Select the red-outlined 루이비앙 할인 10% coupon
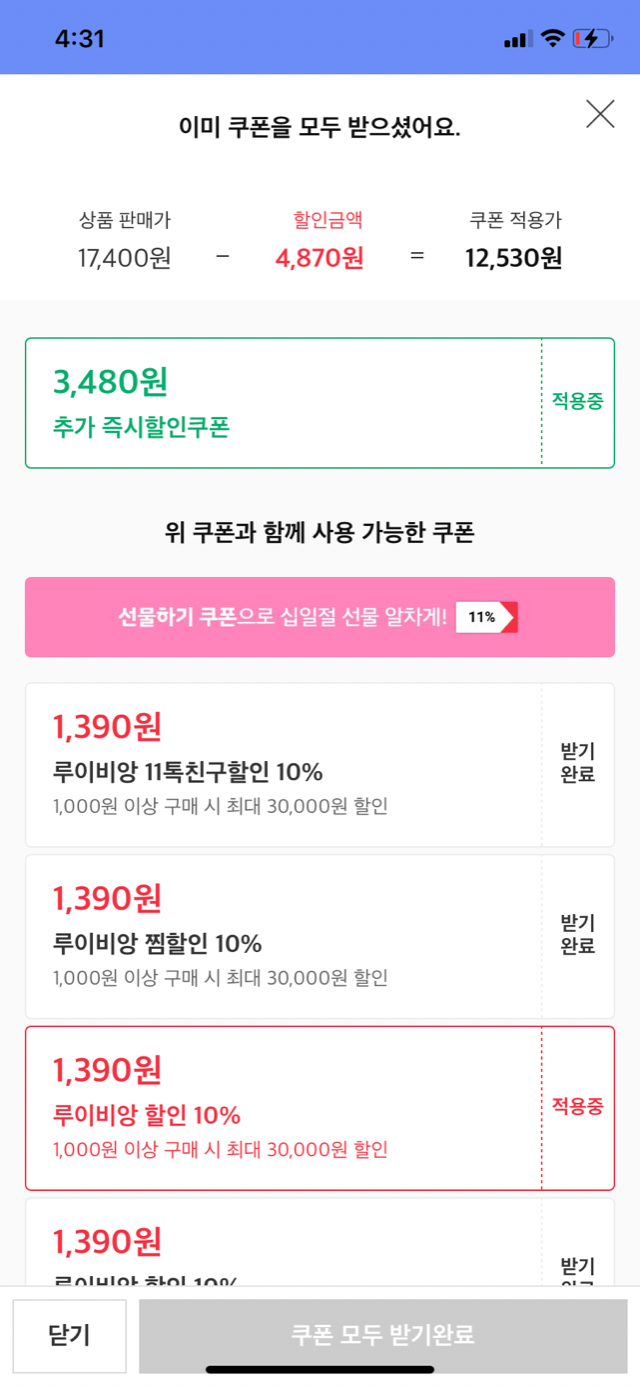Image resolution: width=640 pixels, height=1386 pixels. (x=280, y=1108)
